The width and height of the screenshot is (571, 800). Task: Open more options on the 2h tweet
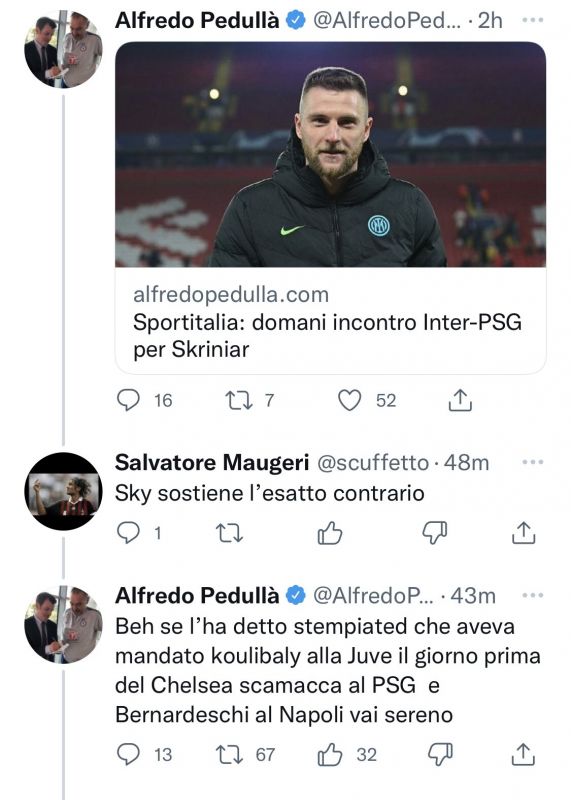click(533, 20)
